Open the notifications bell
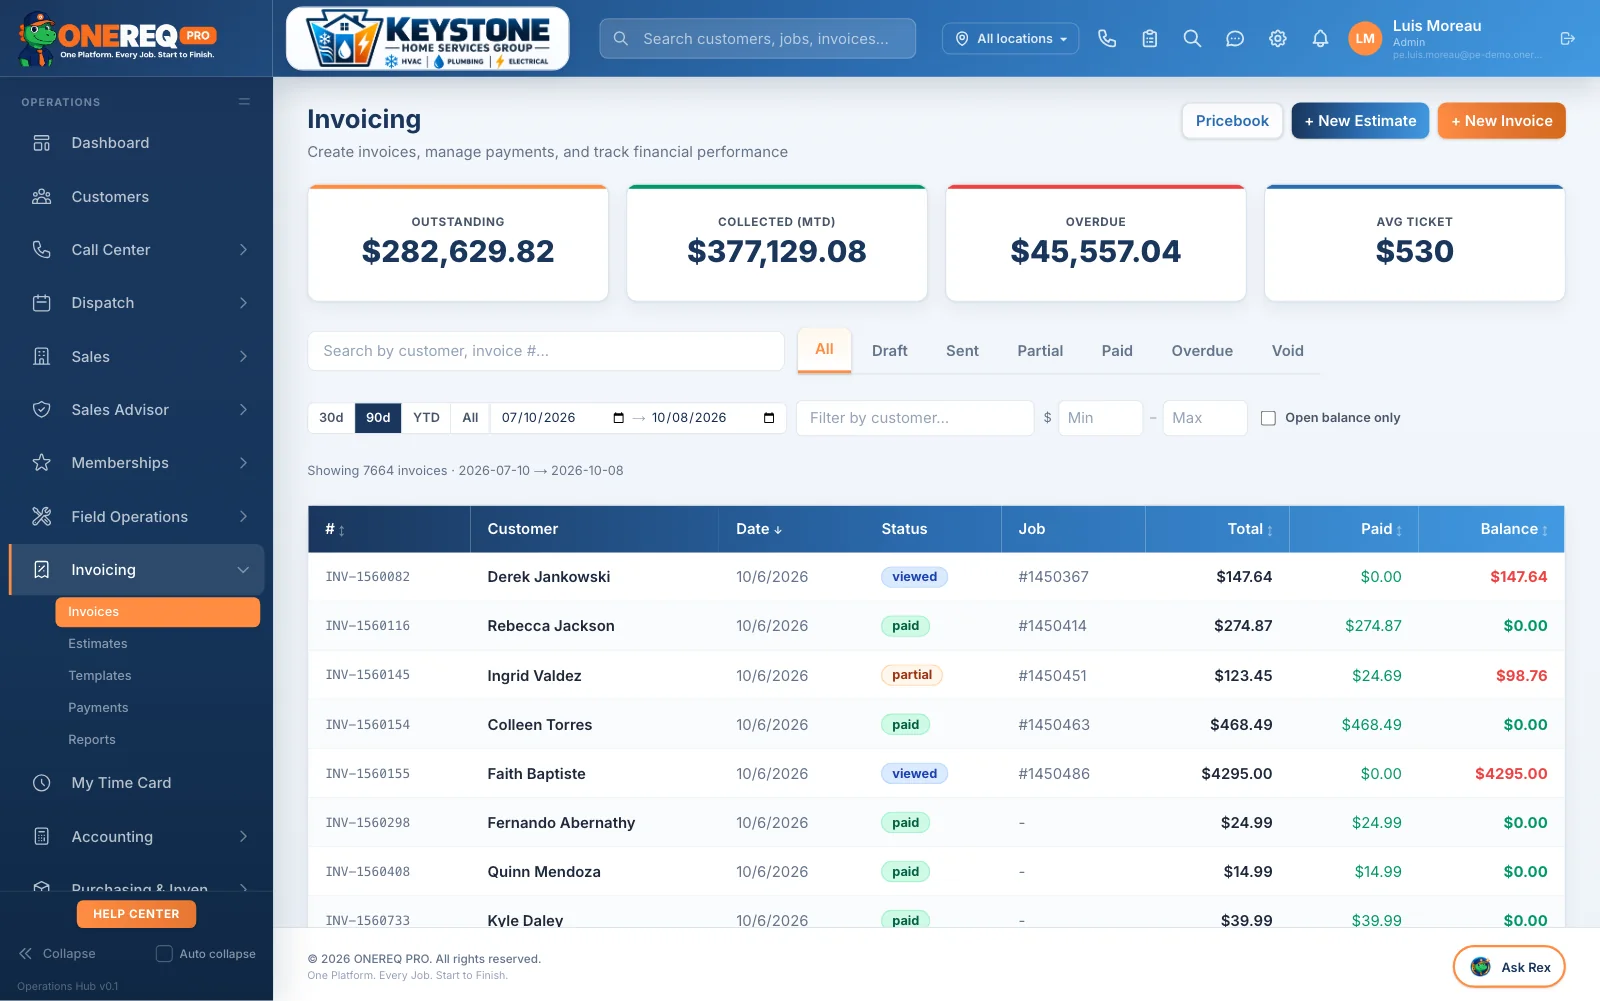 coord(1320,38)
